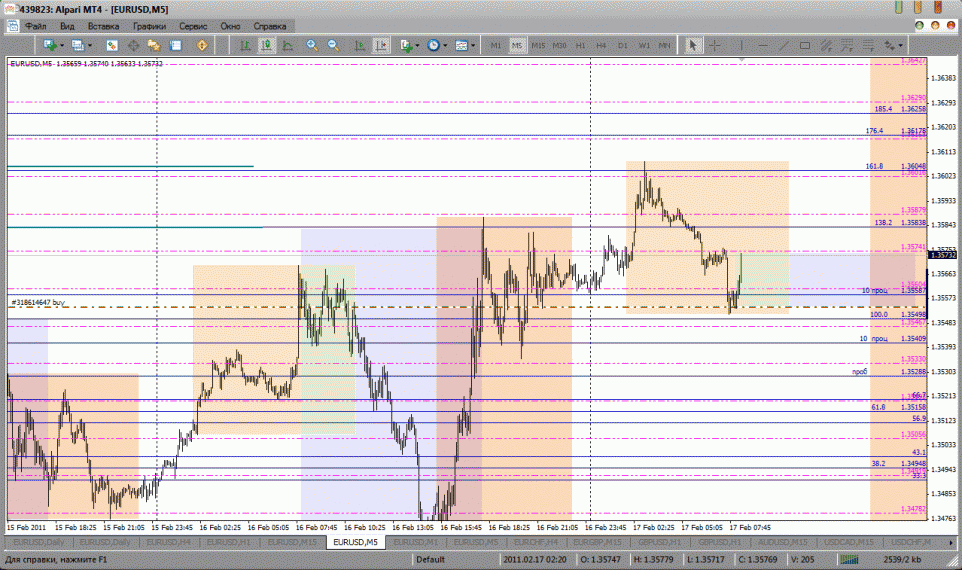Expand the Profiles dropdown arrow

tap(90, 45)
